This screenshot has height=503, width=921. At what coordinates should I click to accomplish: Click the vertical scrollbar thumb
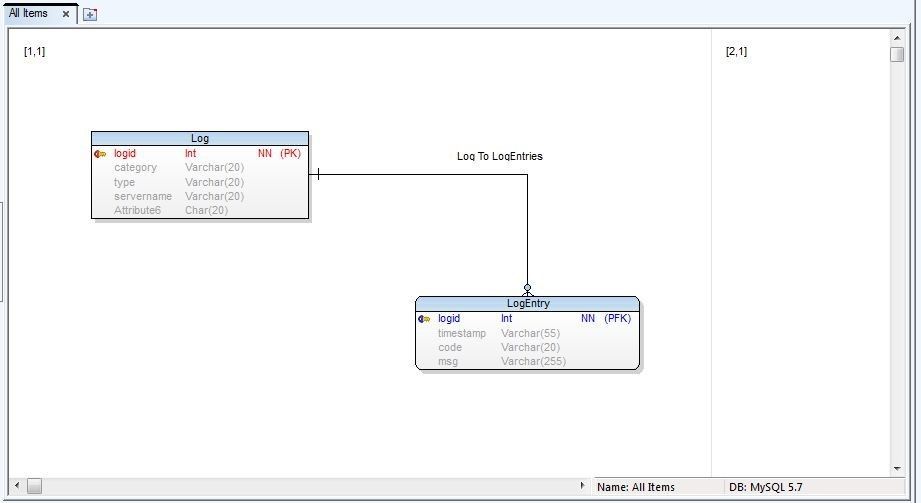(x=897, y=55)
